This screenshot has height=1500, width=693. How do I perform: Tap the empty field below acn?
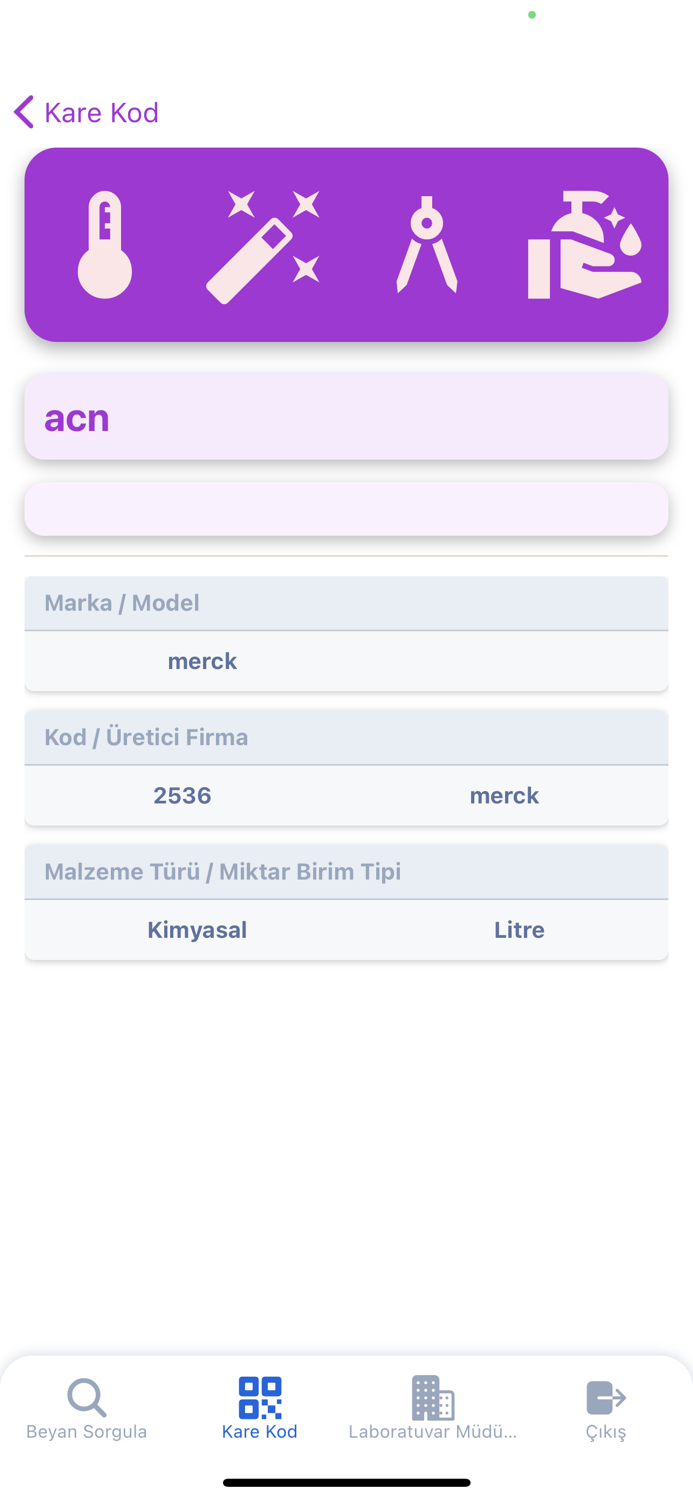(346, 509)
